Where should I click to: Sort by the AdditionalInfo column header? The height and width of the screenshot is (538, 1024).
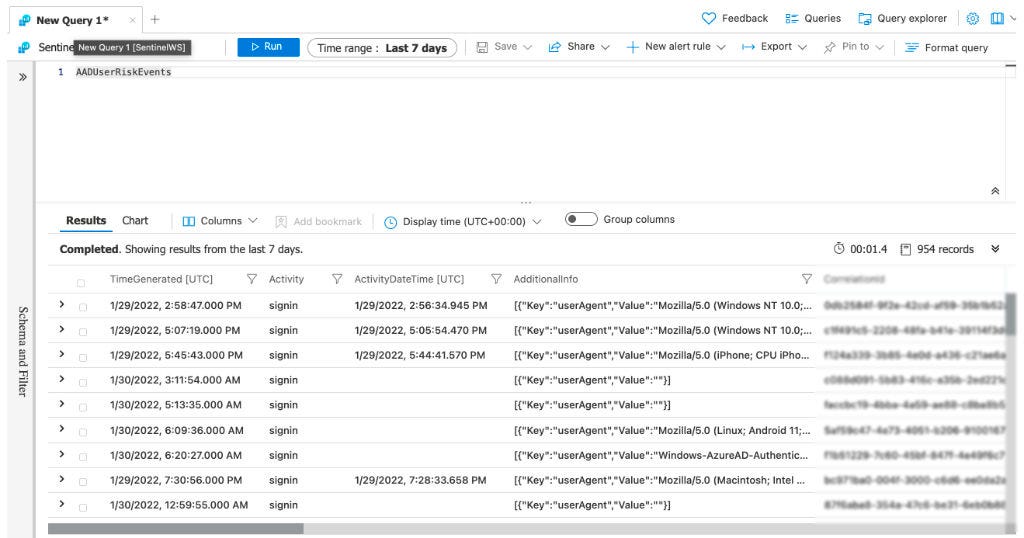[545, 279]
